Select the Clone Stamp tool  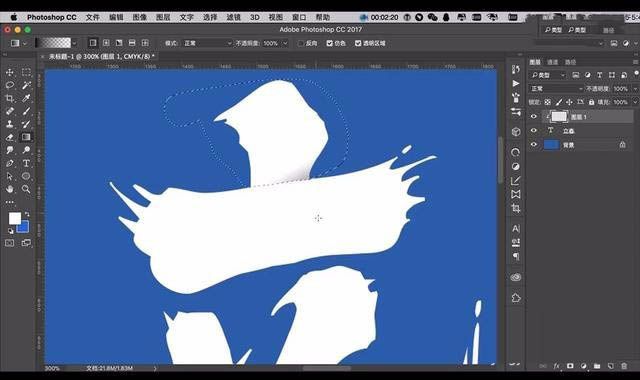tap(9, 124)
